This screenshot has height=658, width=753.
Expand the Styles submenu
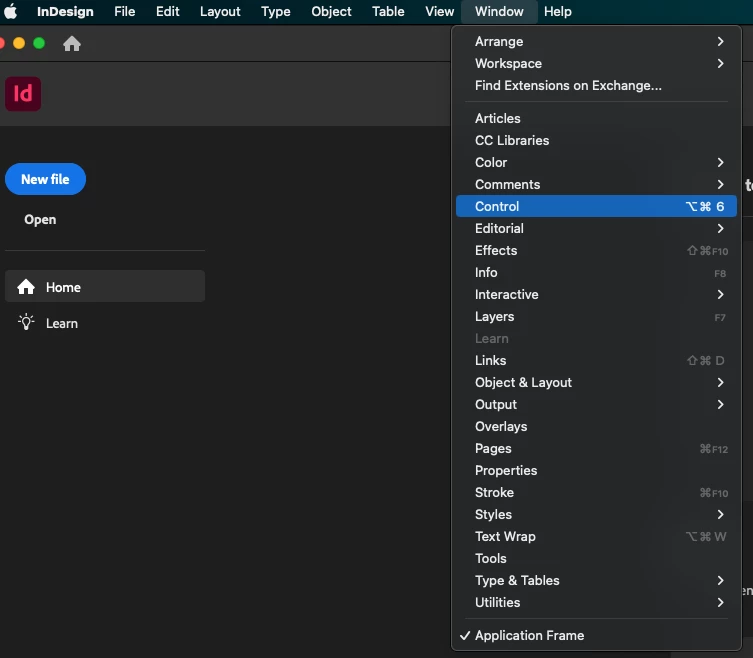click(x=596, y=514)
